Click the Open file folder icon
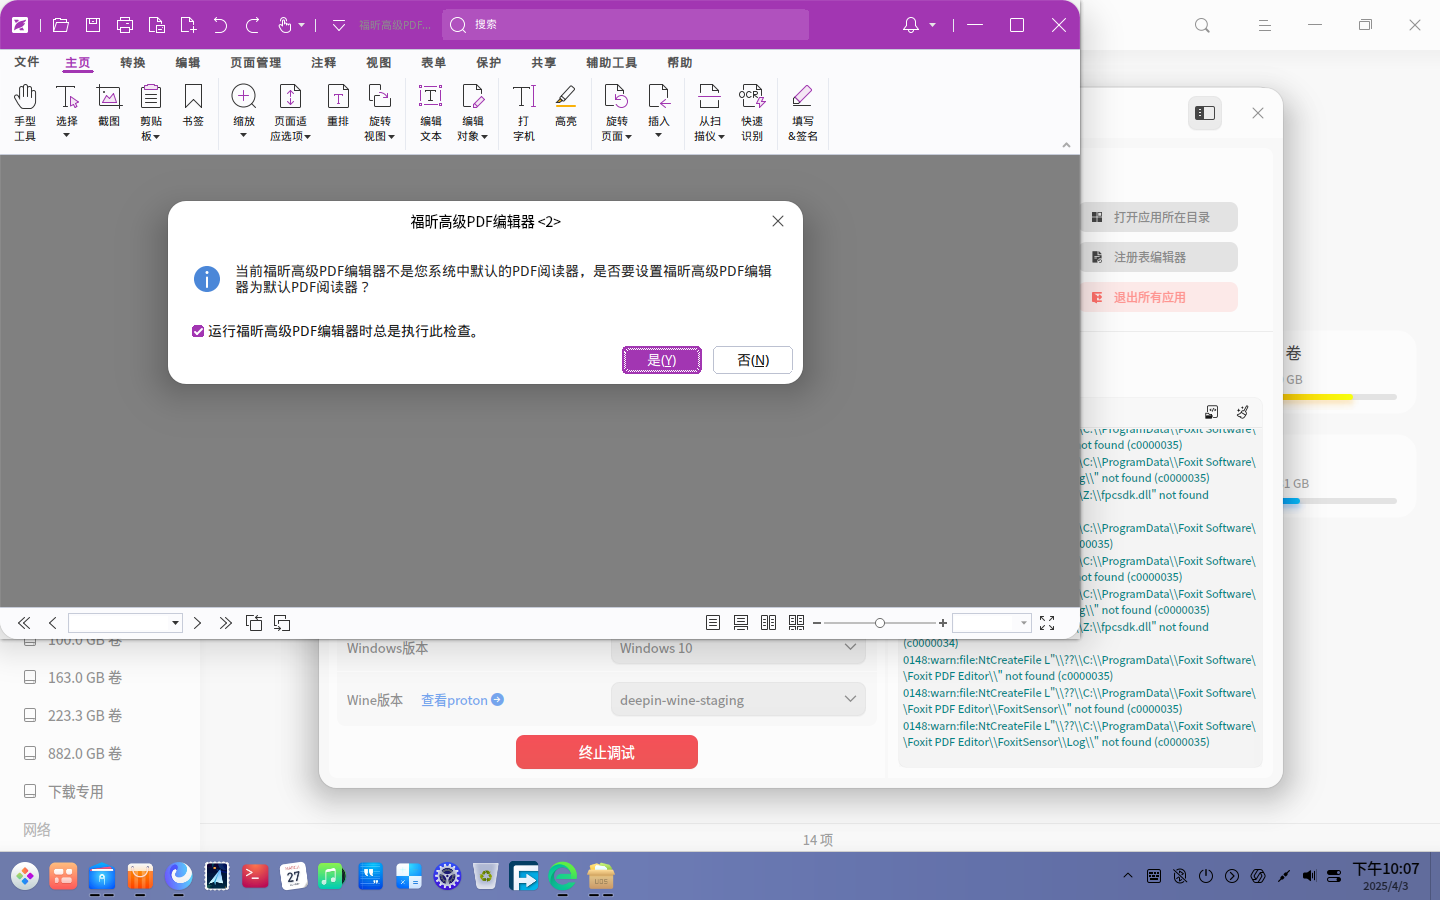 click(61, 25)
